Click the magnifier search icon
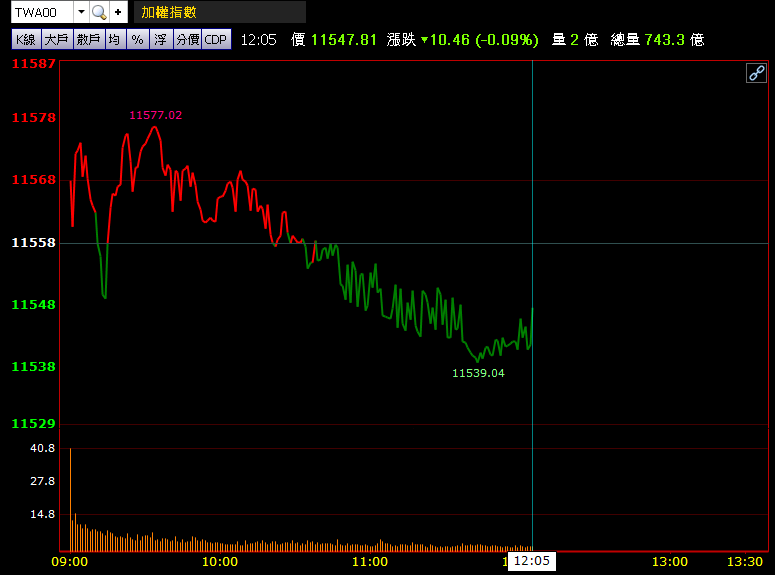 point(99,12)
